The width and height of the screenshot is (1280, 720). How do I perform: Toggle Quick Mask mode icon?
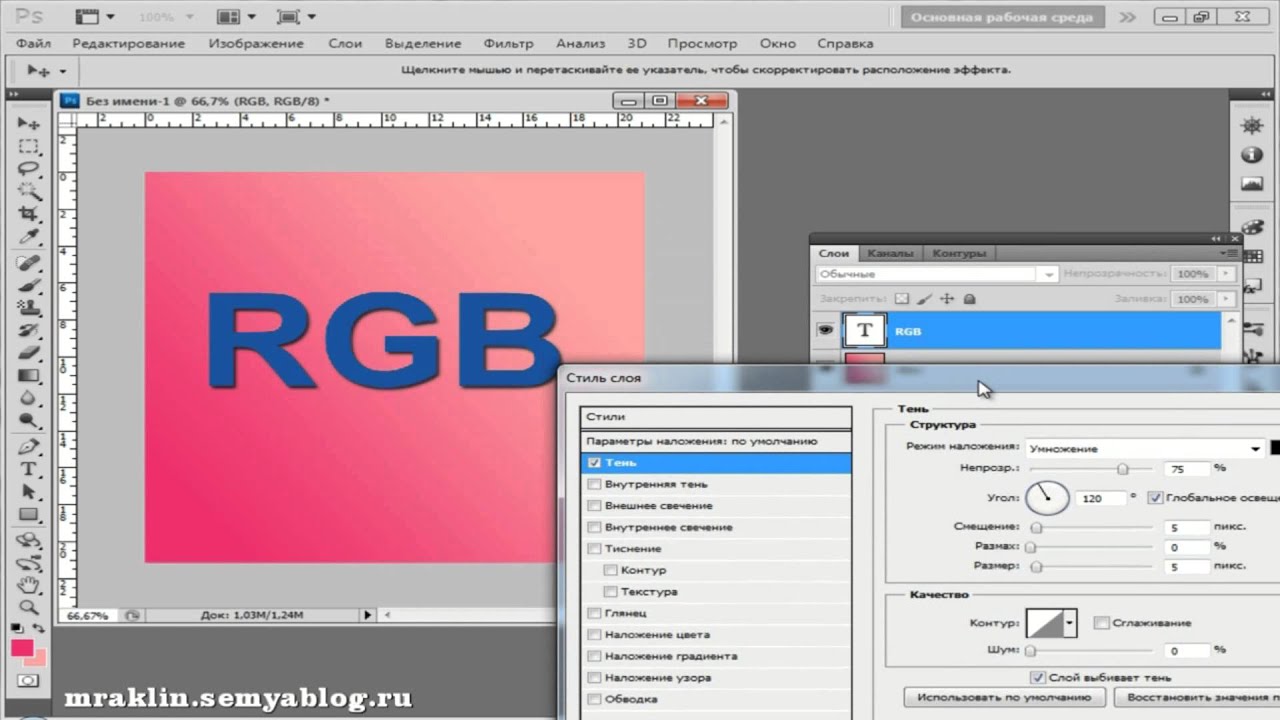coord(28,680)
